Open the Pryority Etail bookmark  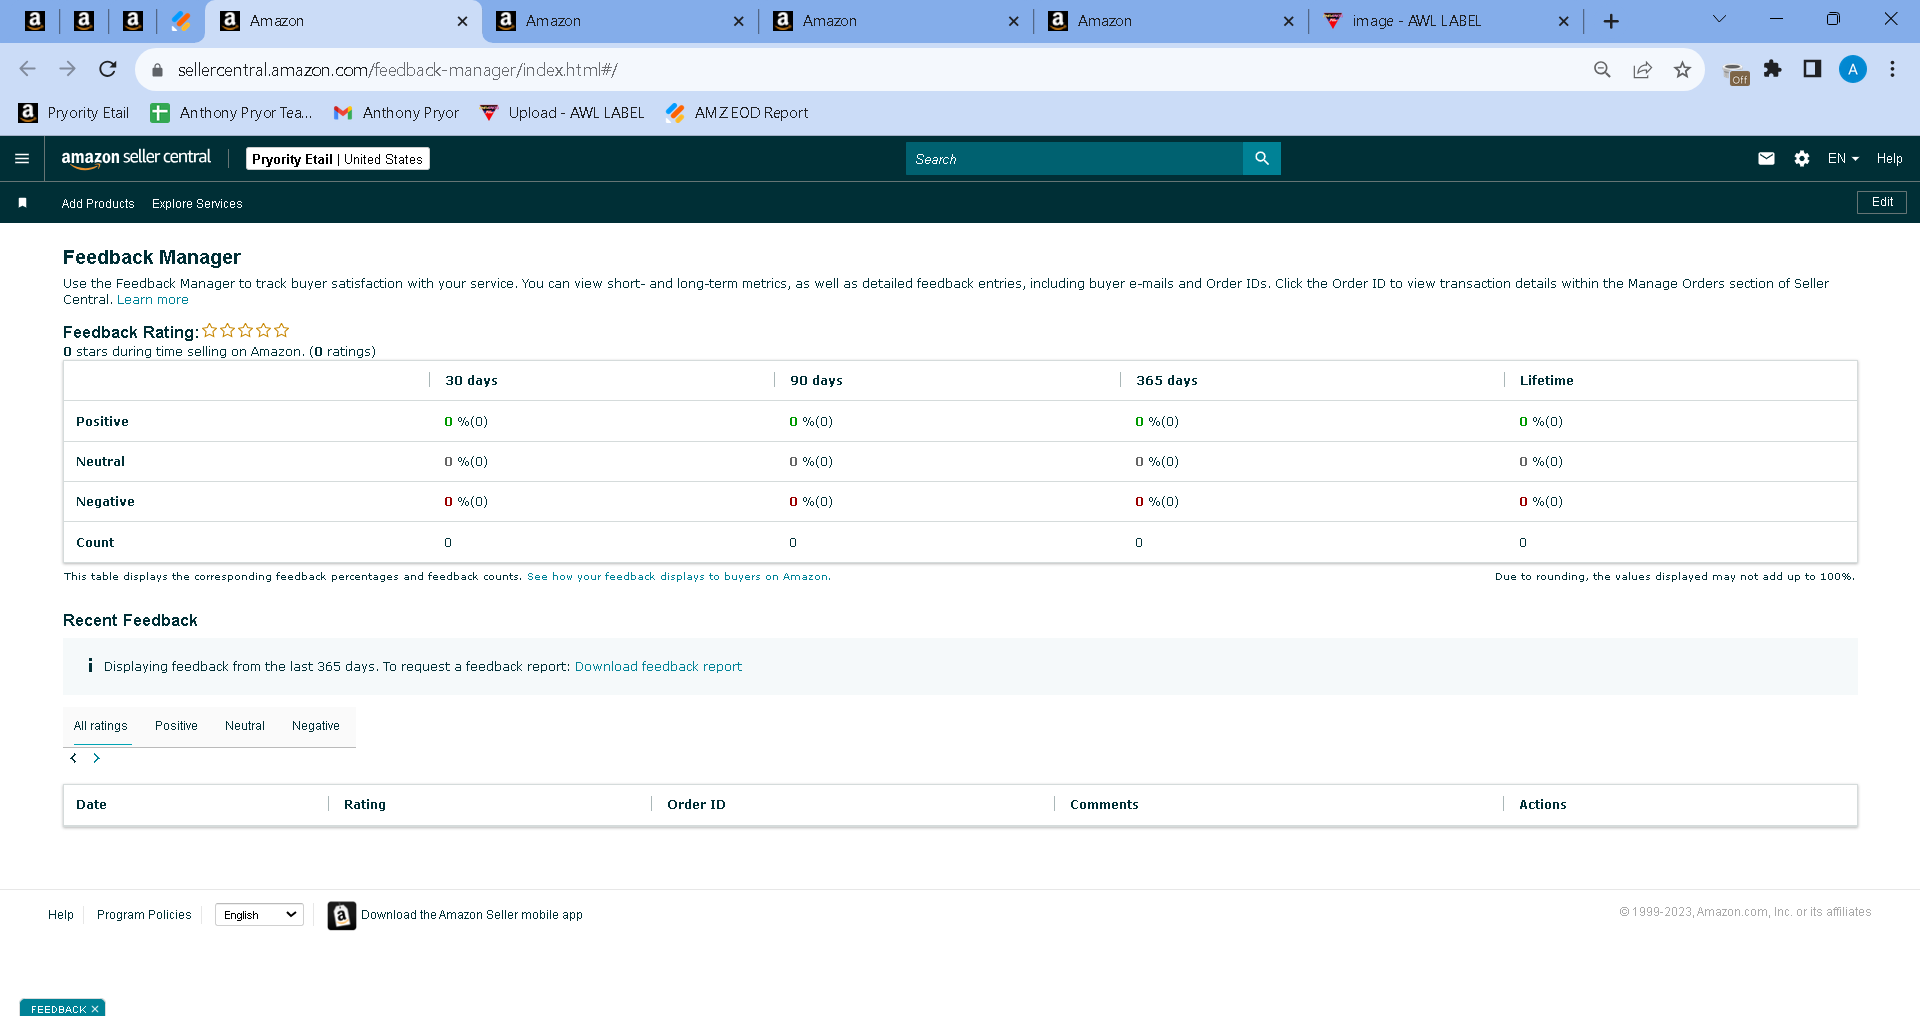(75, 113)
